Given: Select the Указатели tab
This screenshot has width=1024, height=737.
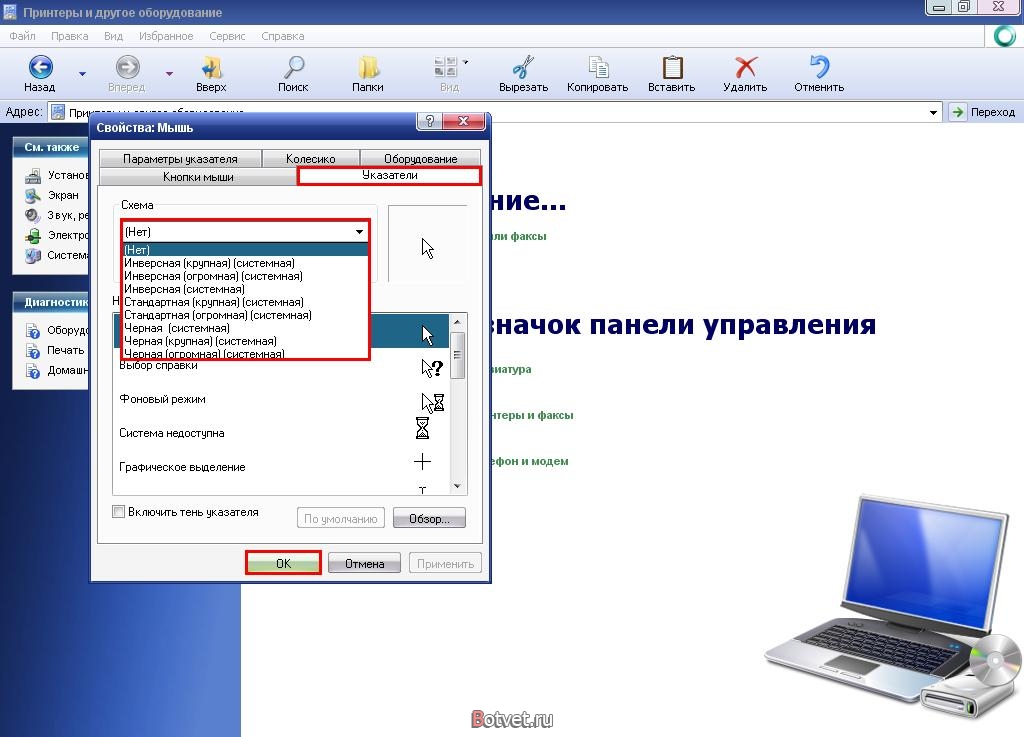Looking at the screenshot, I should coord(389,176).
